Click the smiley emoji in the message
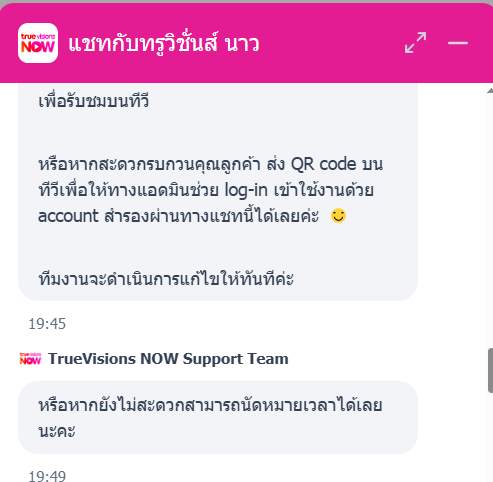Viewport: 493px width, 482px height. pos(338,216)
